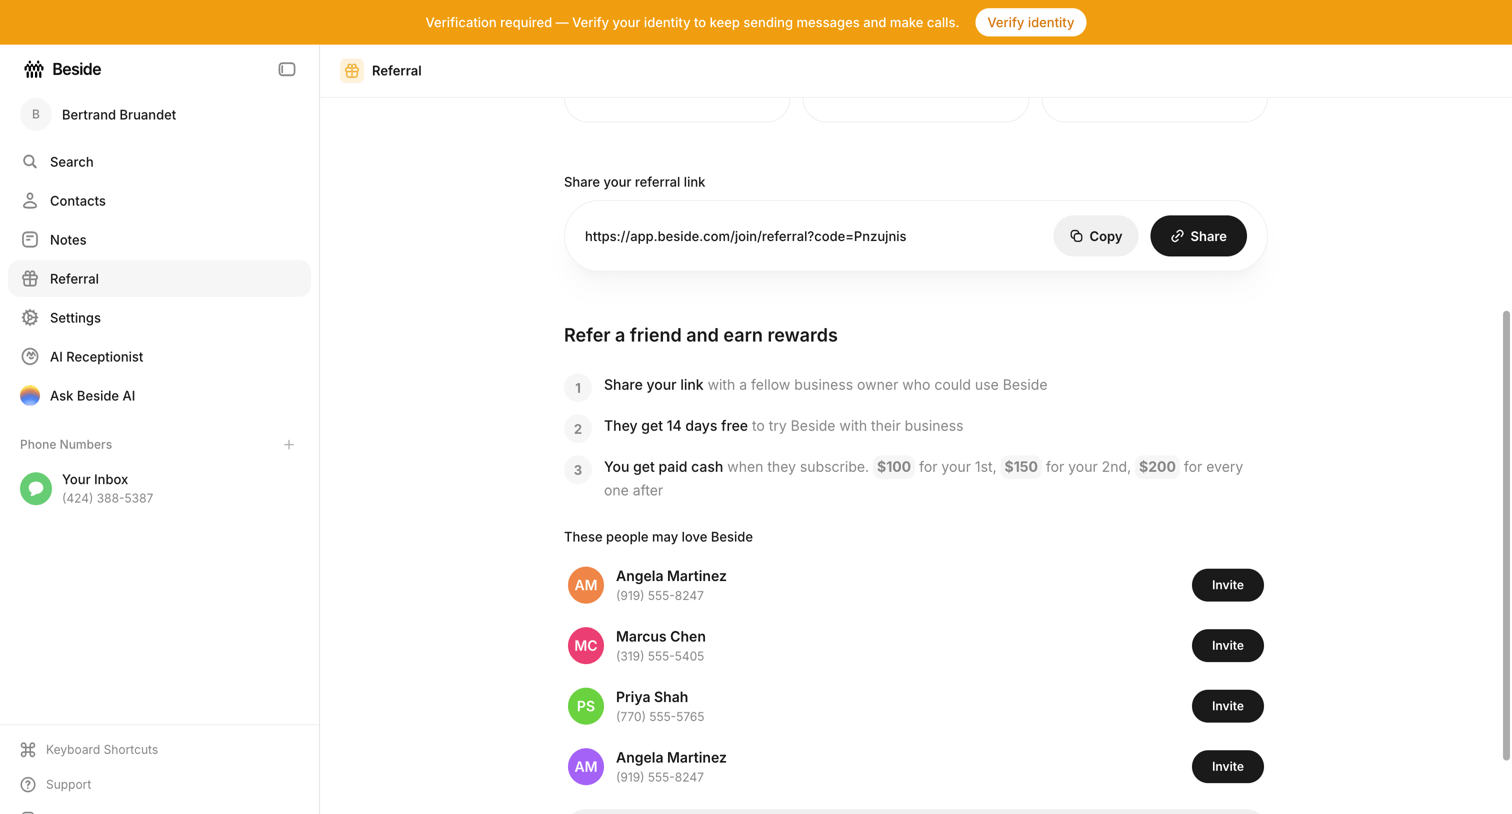The image size is (1512, 814).
Task: Click the "They get 14 days free" text
Action: (676, 426)
